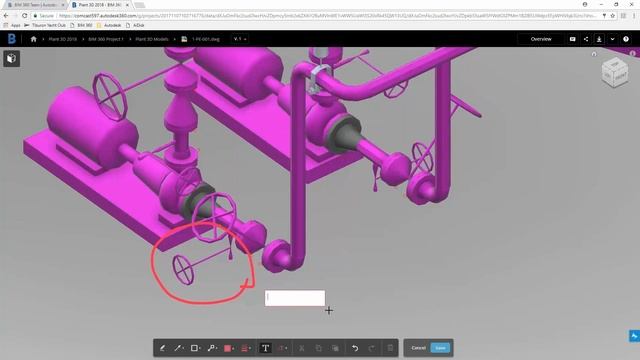Image resolution: width=640 pixels, height=360 pixels.
Task: Redo the markup action
Action: click(371, 348)
